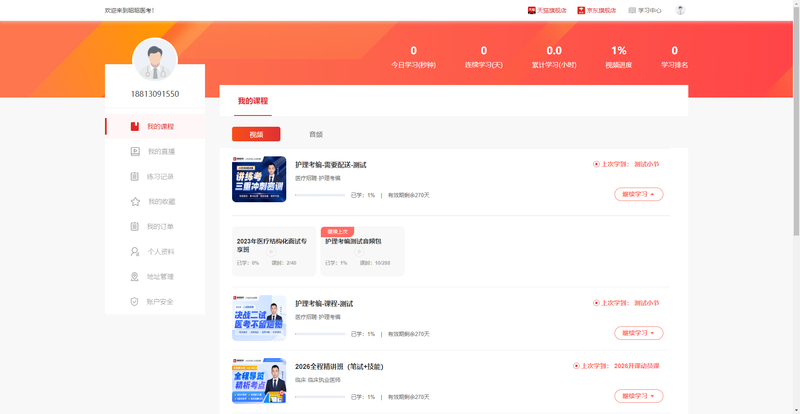This screenshot has width=800, height=414.
Task: Open the 护理考编测试音频包 card
Action: pyautogui.click(x=363, y=252)
